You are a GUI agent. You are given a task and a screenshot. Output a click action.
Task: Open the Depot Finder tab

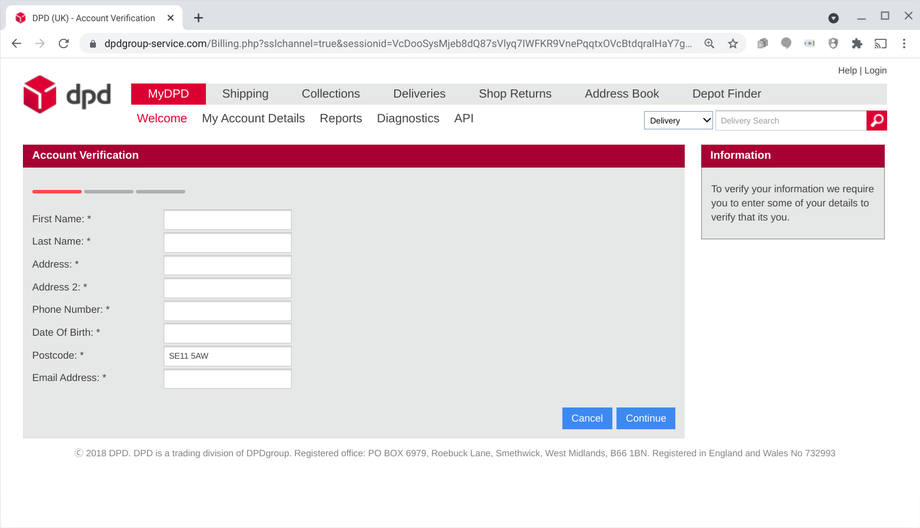point(726,94)
